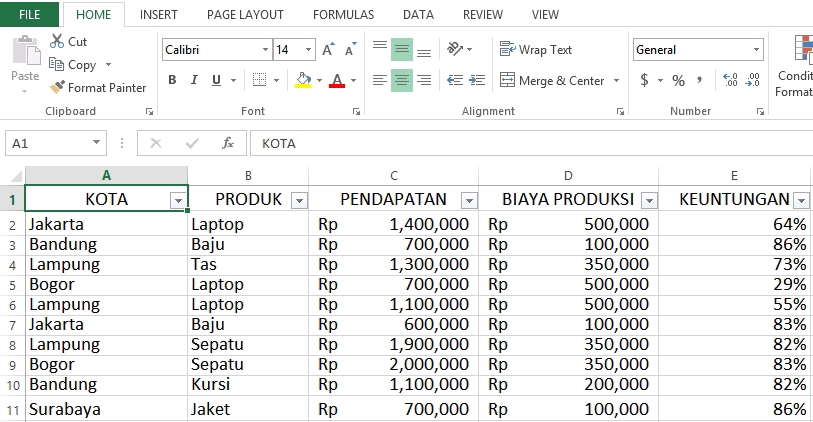Screen dimensions: 813x422
Task: Open Clipboard dialog launcher
Action: (x=149, y=111)
